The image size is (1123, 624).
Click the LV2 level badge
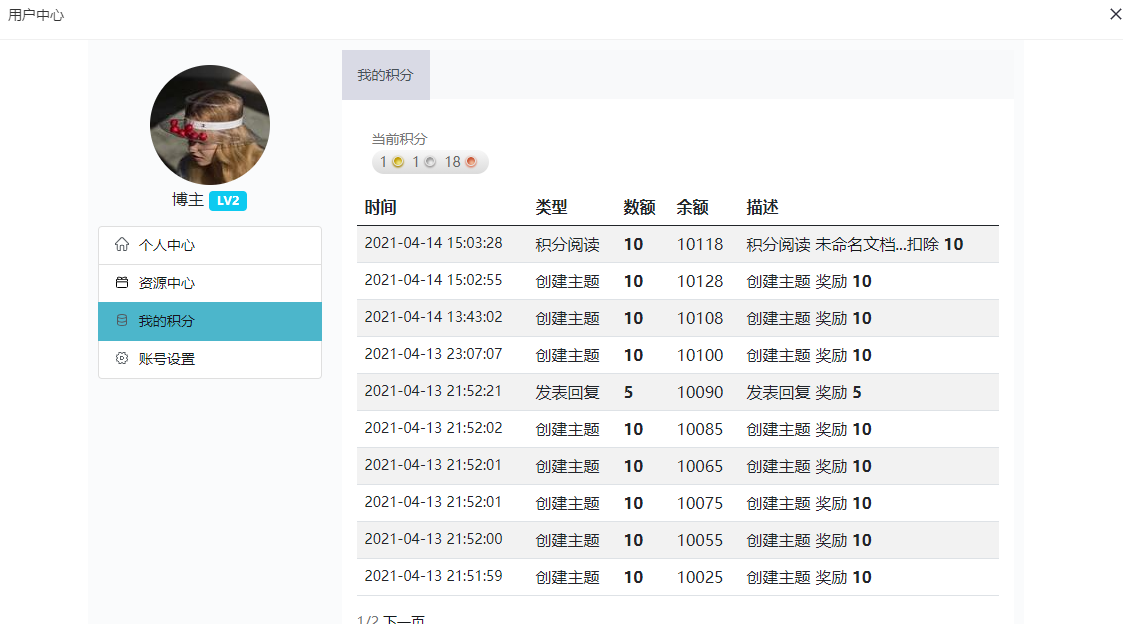tap(228, 201)
